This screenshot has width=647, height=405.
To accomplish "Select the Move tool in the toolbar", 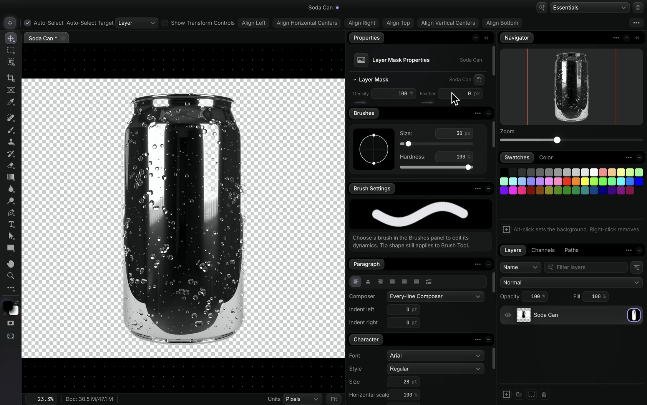I will point(11,38).
